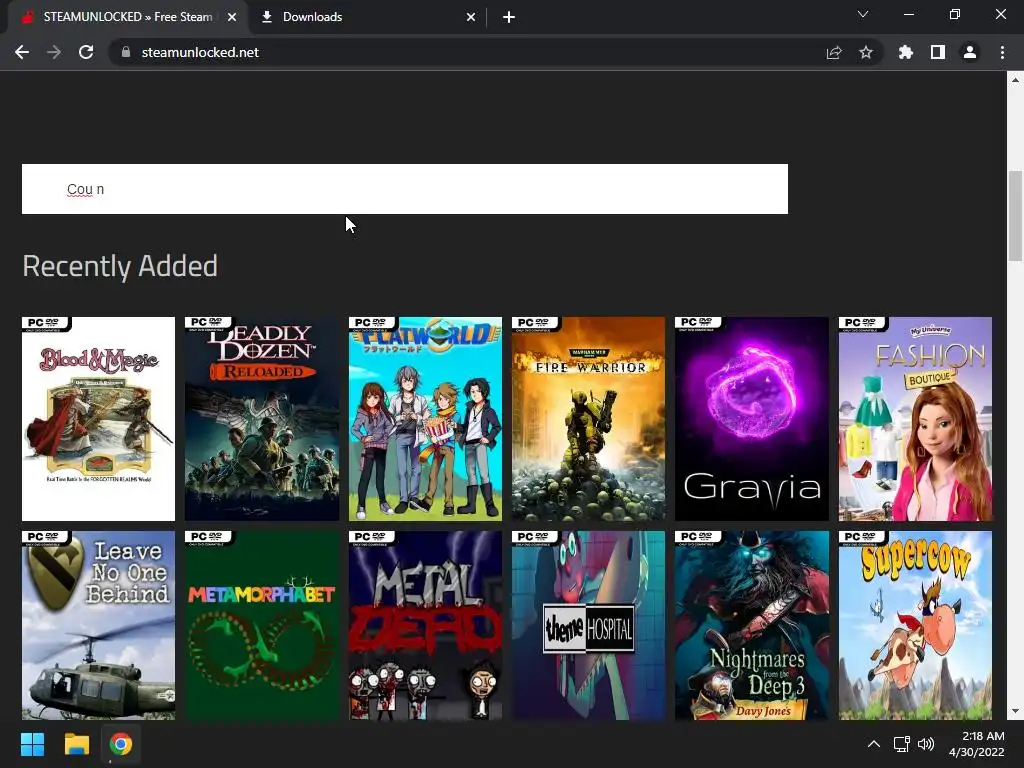Open the Fire Warrior game cover
Image resolution: width=1024 pixels, height=768 pixels.
point(588,419)
